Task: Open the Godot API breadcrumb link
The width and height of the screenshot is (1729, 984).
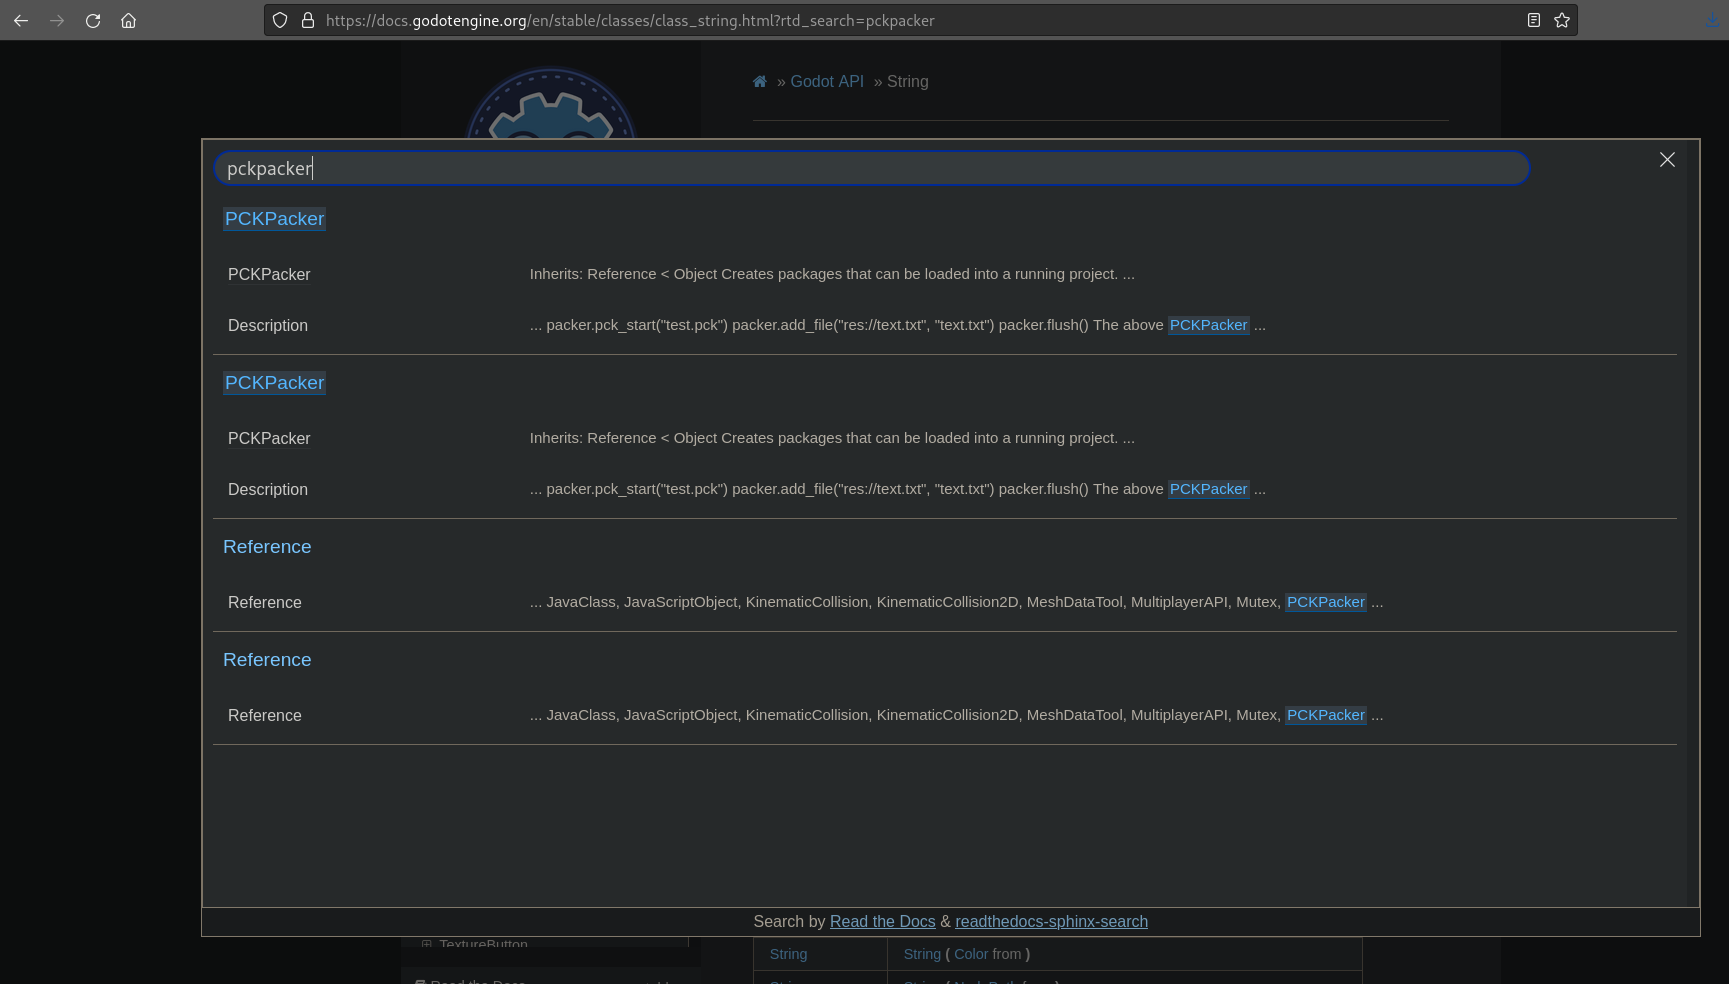Action: [x=827, y=81]
